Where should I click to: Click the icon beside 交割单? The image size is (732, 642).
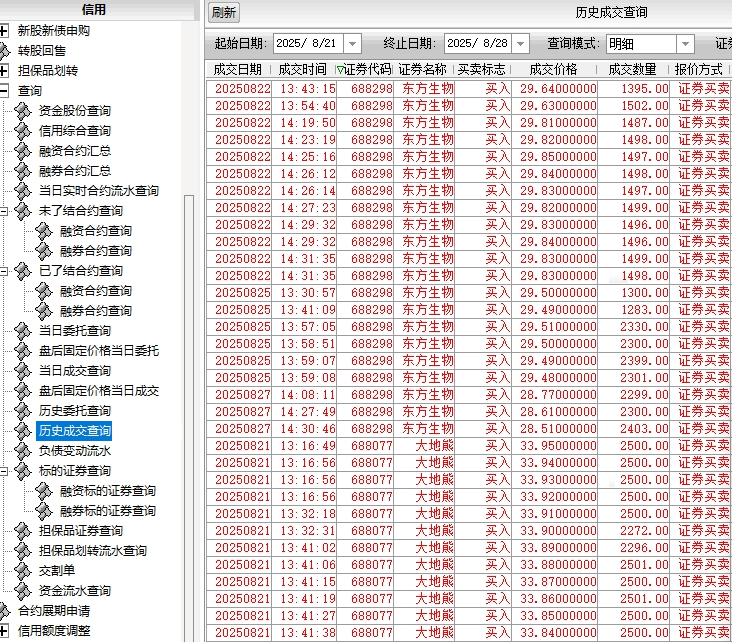[22, 571]
